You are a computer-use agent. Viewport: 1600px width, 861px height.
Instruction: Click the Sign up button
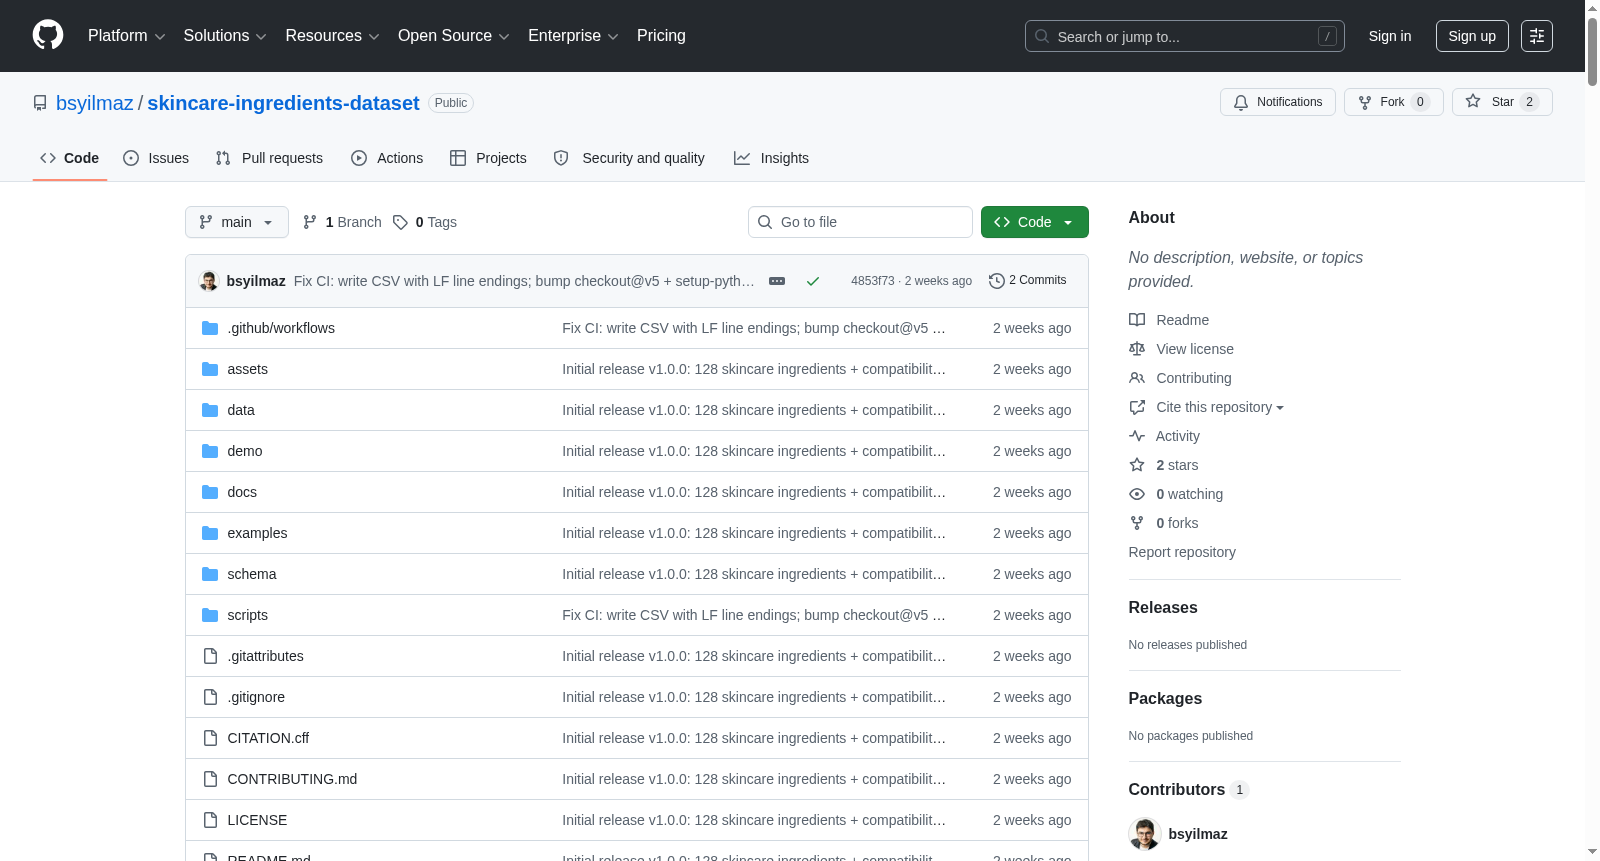point(1472,36)
